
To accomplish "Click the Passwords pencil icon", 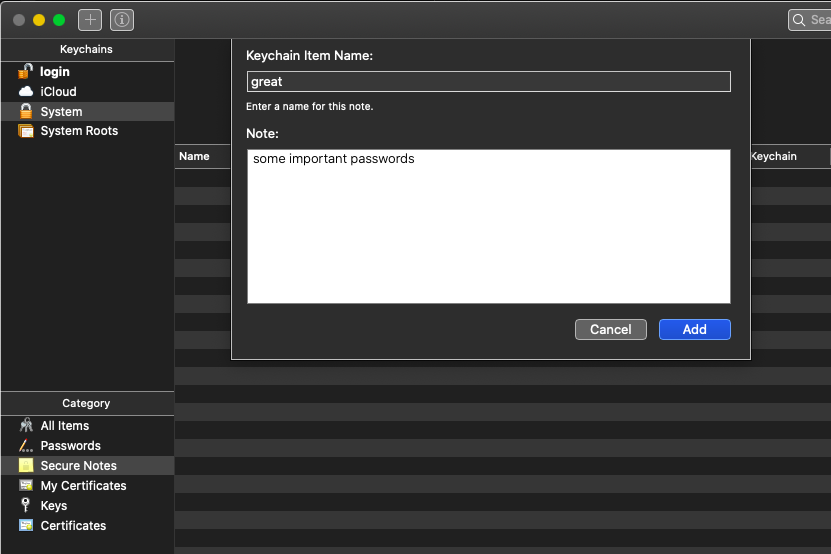I will [25, 445].
